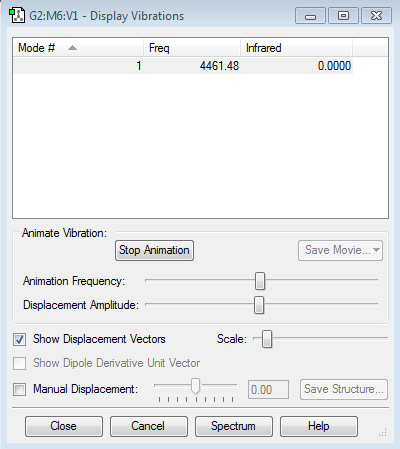Click the Mode # sort arrow
Image resolution: width=400 pixels, height=449 pixels.
pyautogui.click(x=72, y=48)
